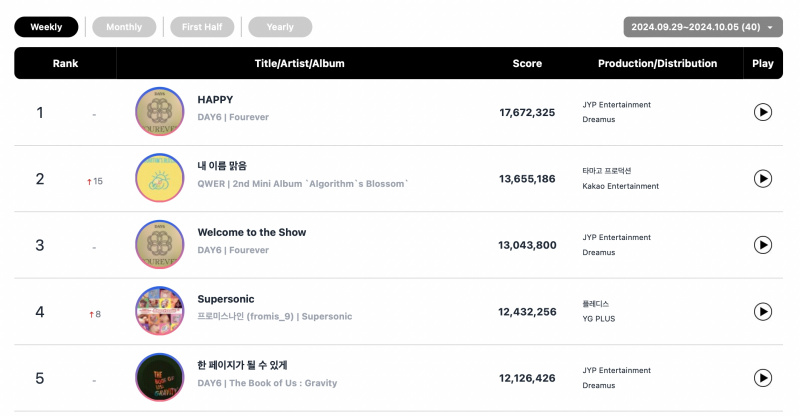The width and height of the screenshot is (800, 416).
Task: Open The Book of Us Gravity cover
Action: click(x=160, y=377)
